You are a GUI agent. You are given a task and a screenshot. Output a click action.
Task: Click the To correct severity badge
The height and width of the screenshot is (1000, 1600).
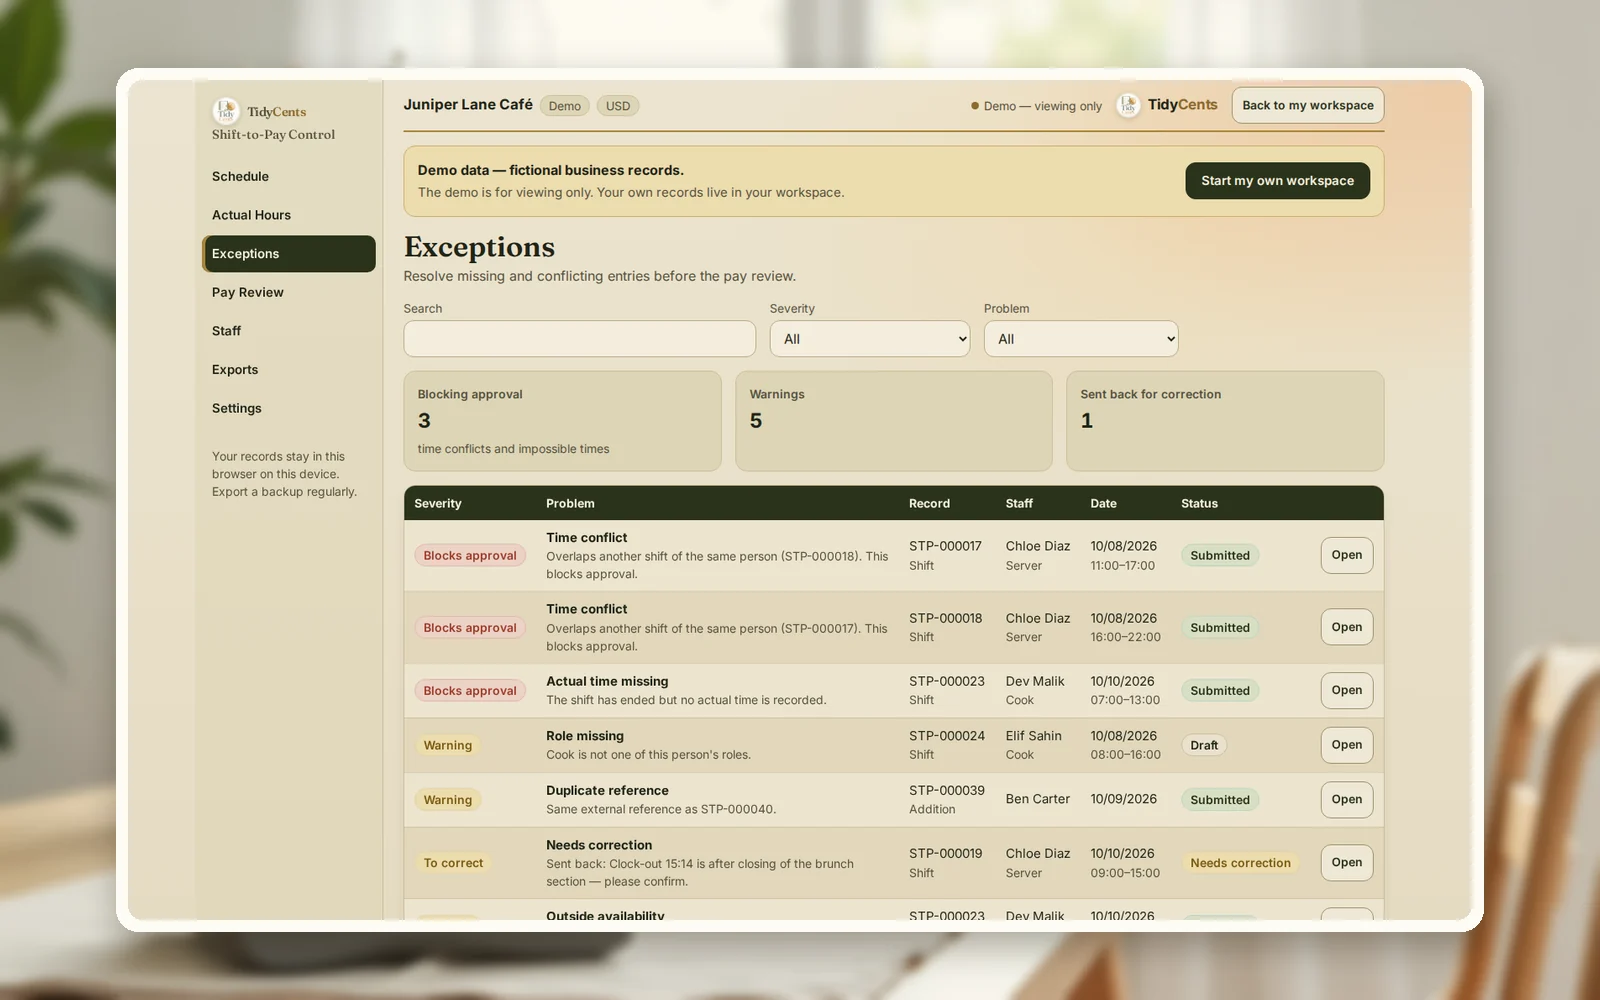(453, 863)
